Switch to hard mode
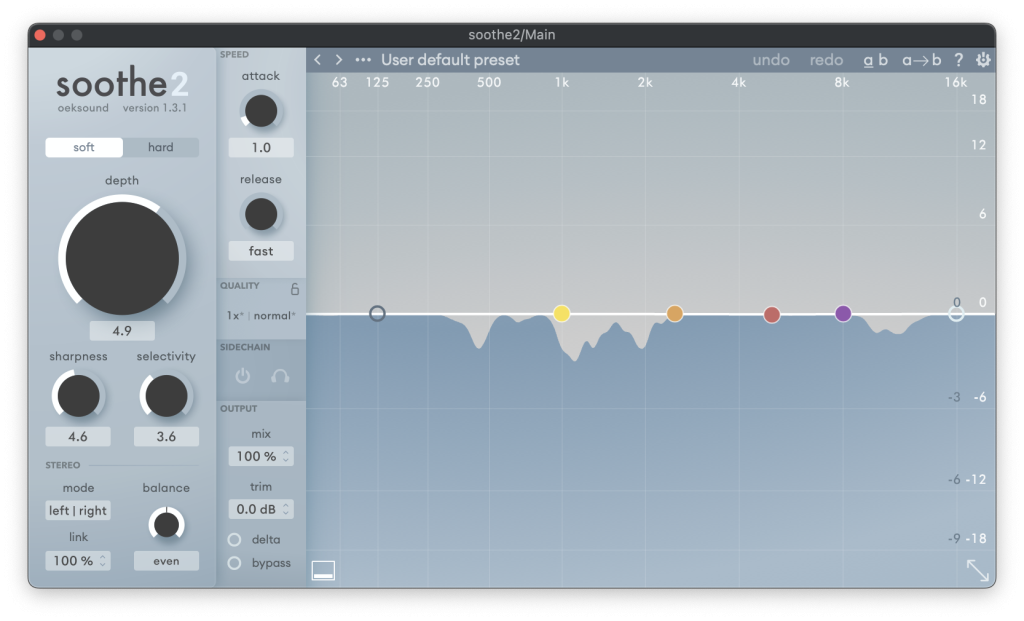 [x=160, y=147]
